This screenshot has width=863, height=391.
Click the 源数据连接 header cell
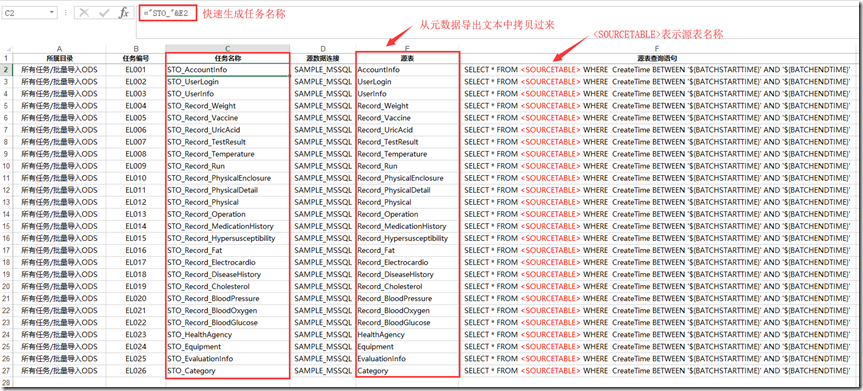tap(323, 58)
